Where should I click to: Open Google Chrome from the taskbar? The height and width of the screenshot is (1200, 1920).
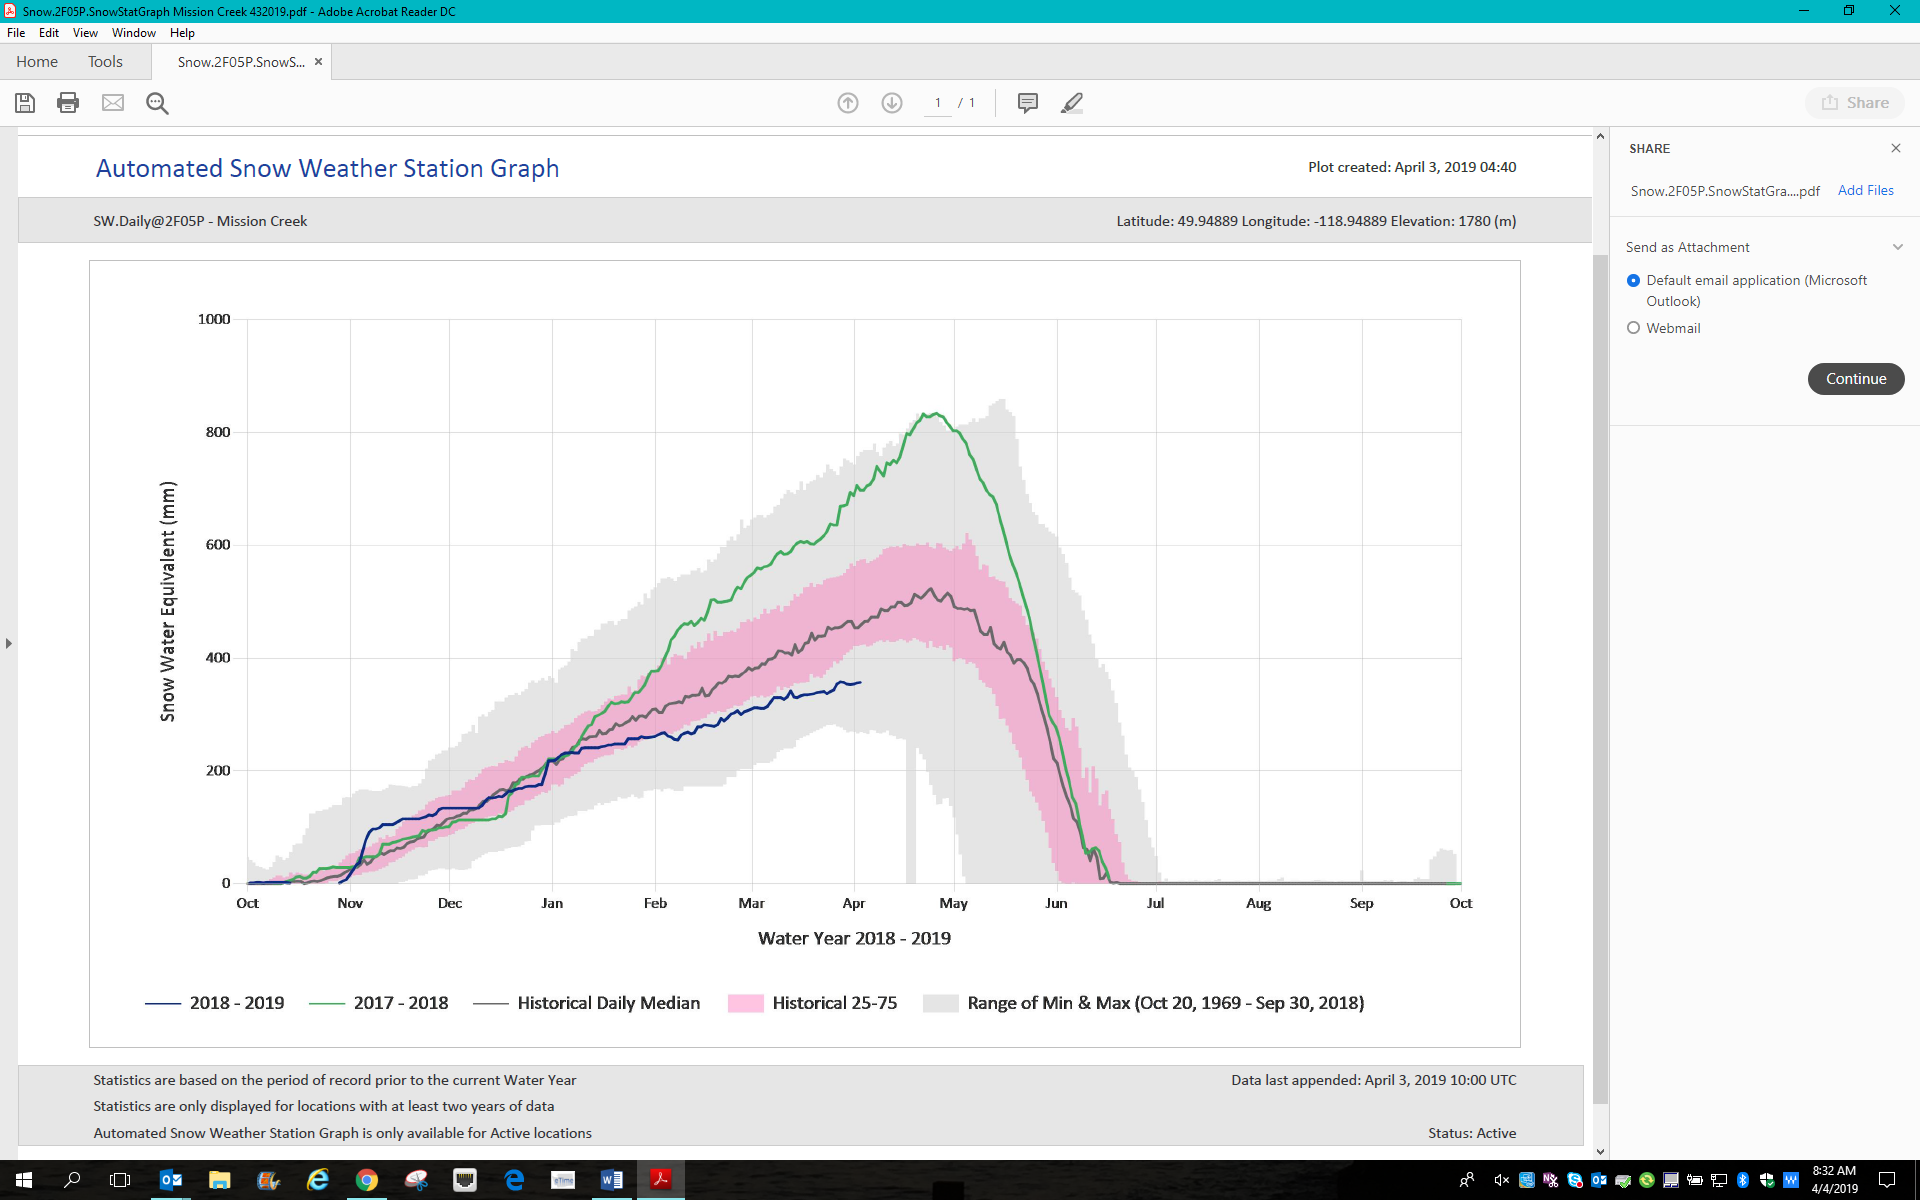(x=367, y=1180)
